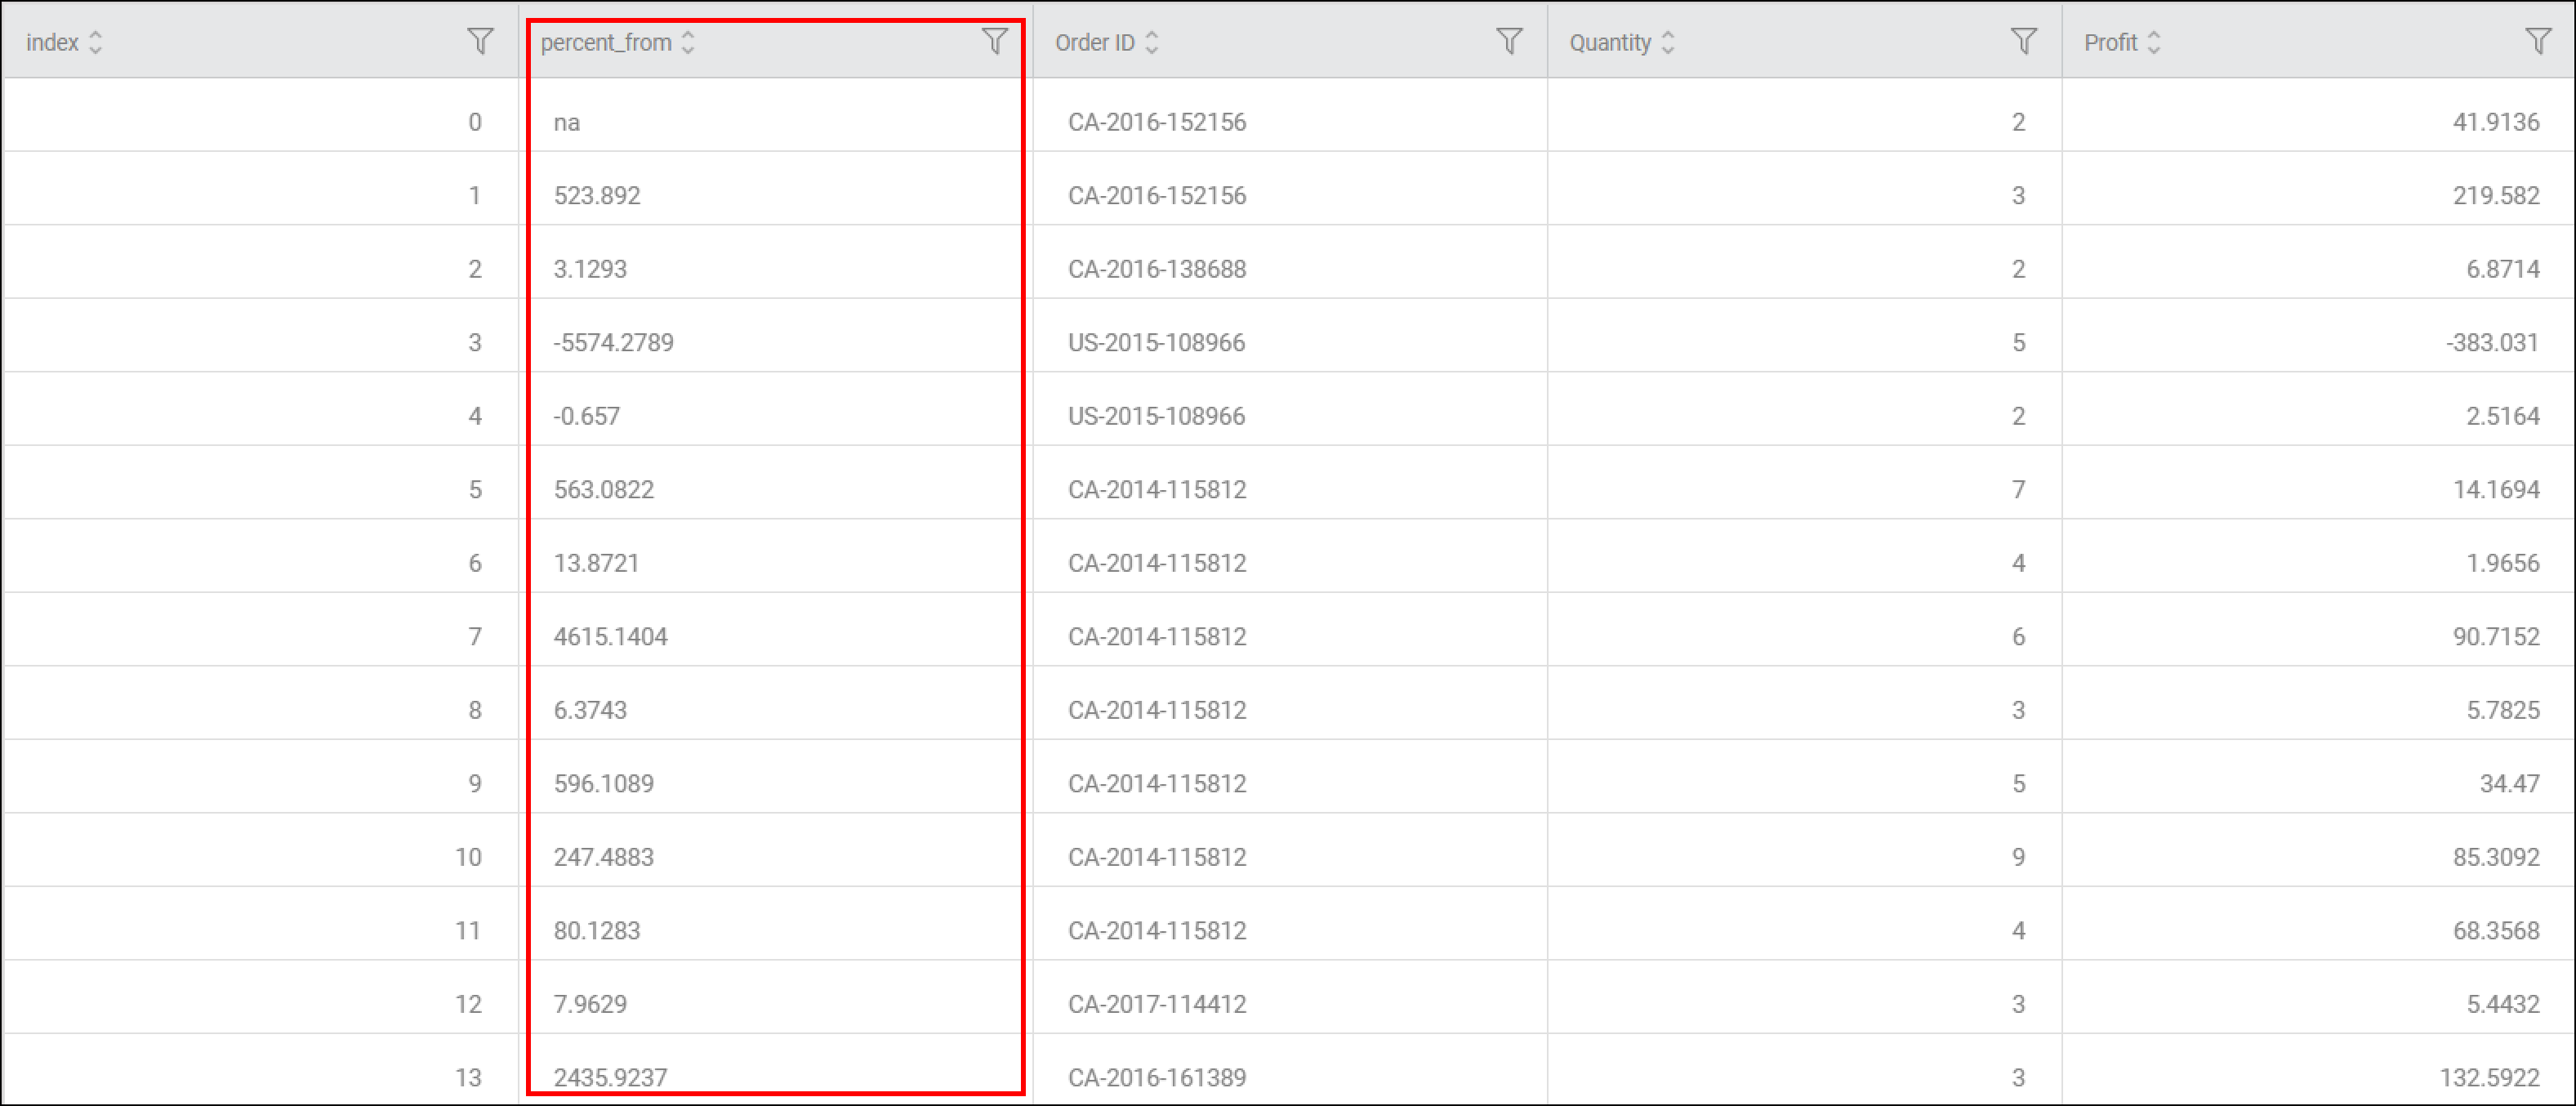Image resolution: width=2576 pixels, height=1106 pixels.
Task: Select Profit value 2.5164
Action: pyautogui.click(x=2503, y=416)
